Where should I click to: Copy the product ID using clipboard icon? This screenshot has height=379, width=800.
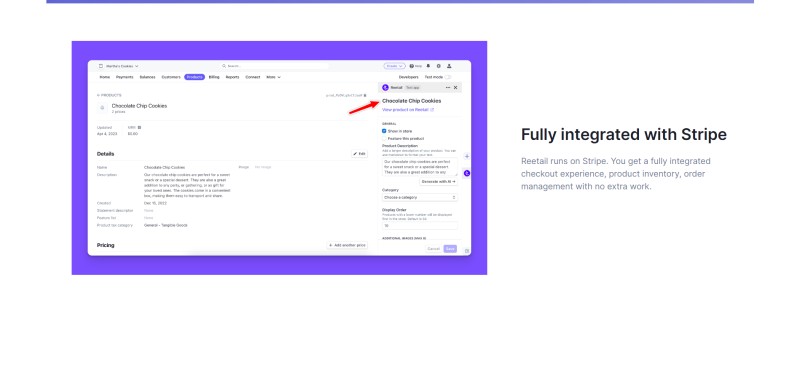365,95
